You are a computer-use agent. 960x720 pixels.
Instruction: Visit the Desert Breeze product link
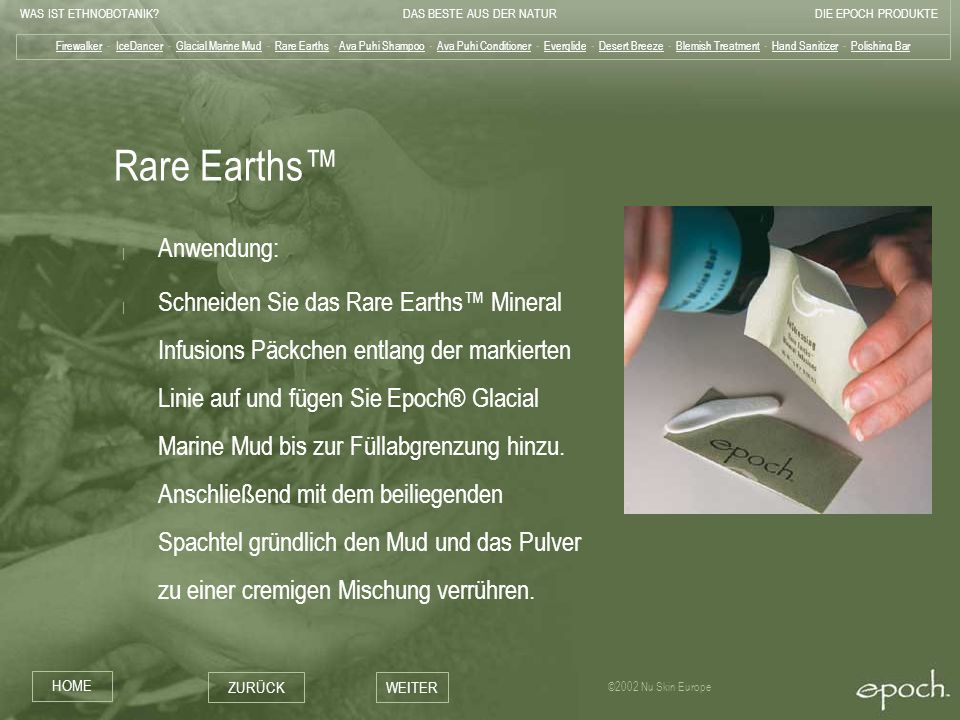631,46
